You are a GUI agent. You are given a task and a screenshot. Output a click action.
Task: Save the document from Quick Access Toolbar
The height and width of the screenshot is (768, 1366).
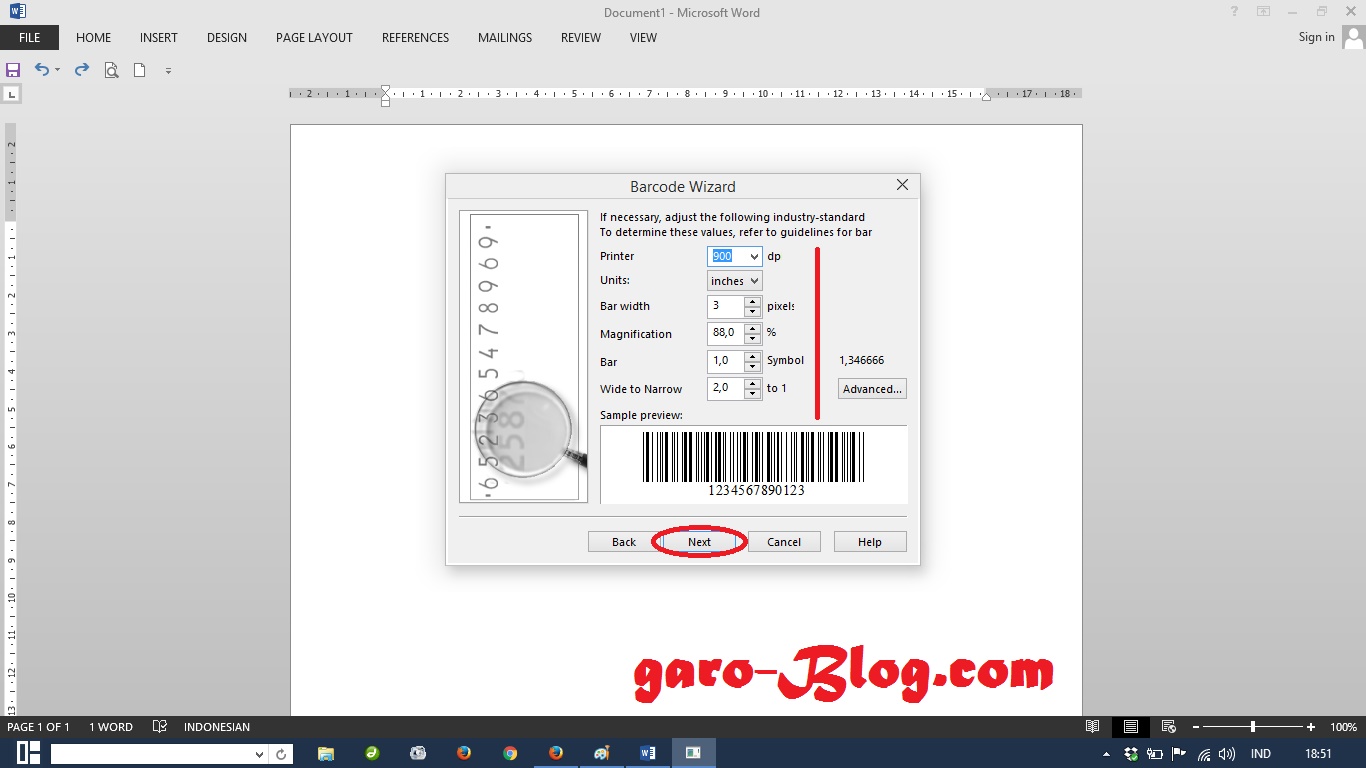point(13,70)
